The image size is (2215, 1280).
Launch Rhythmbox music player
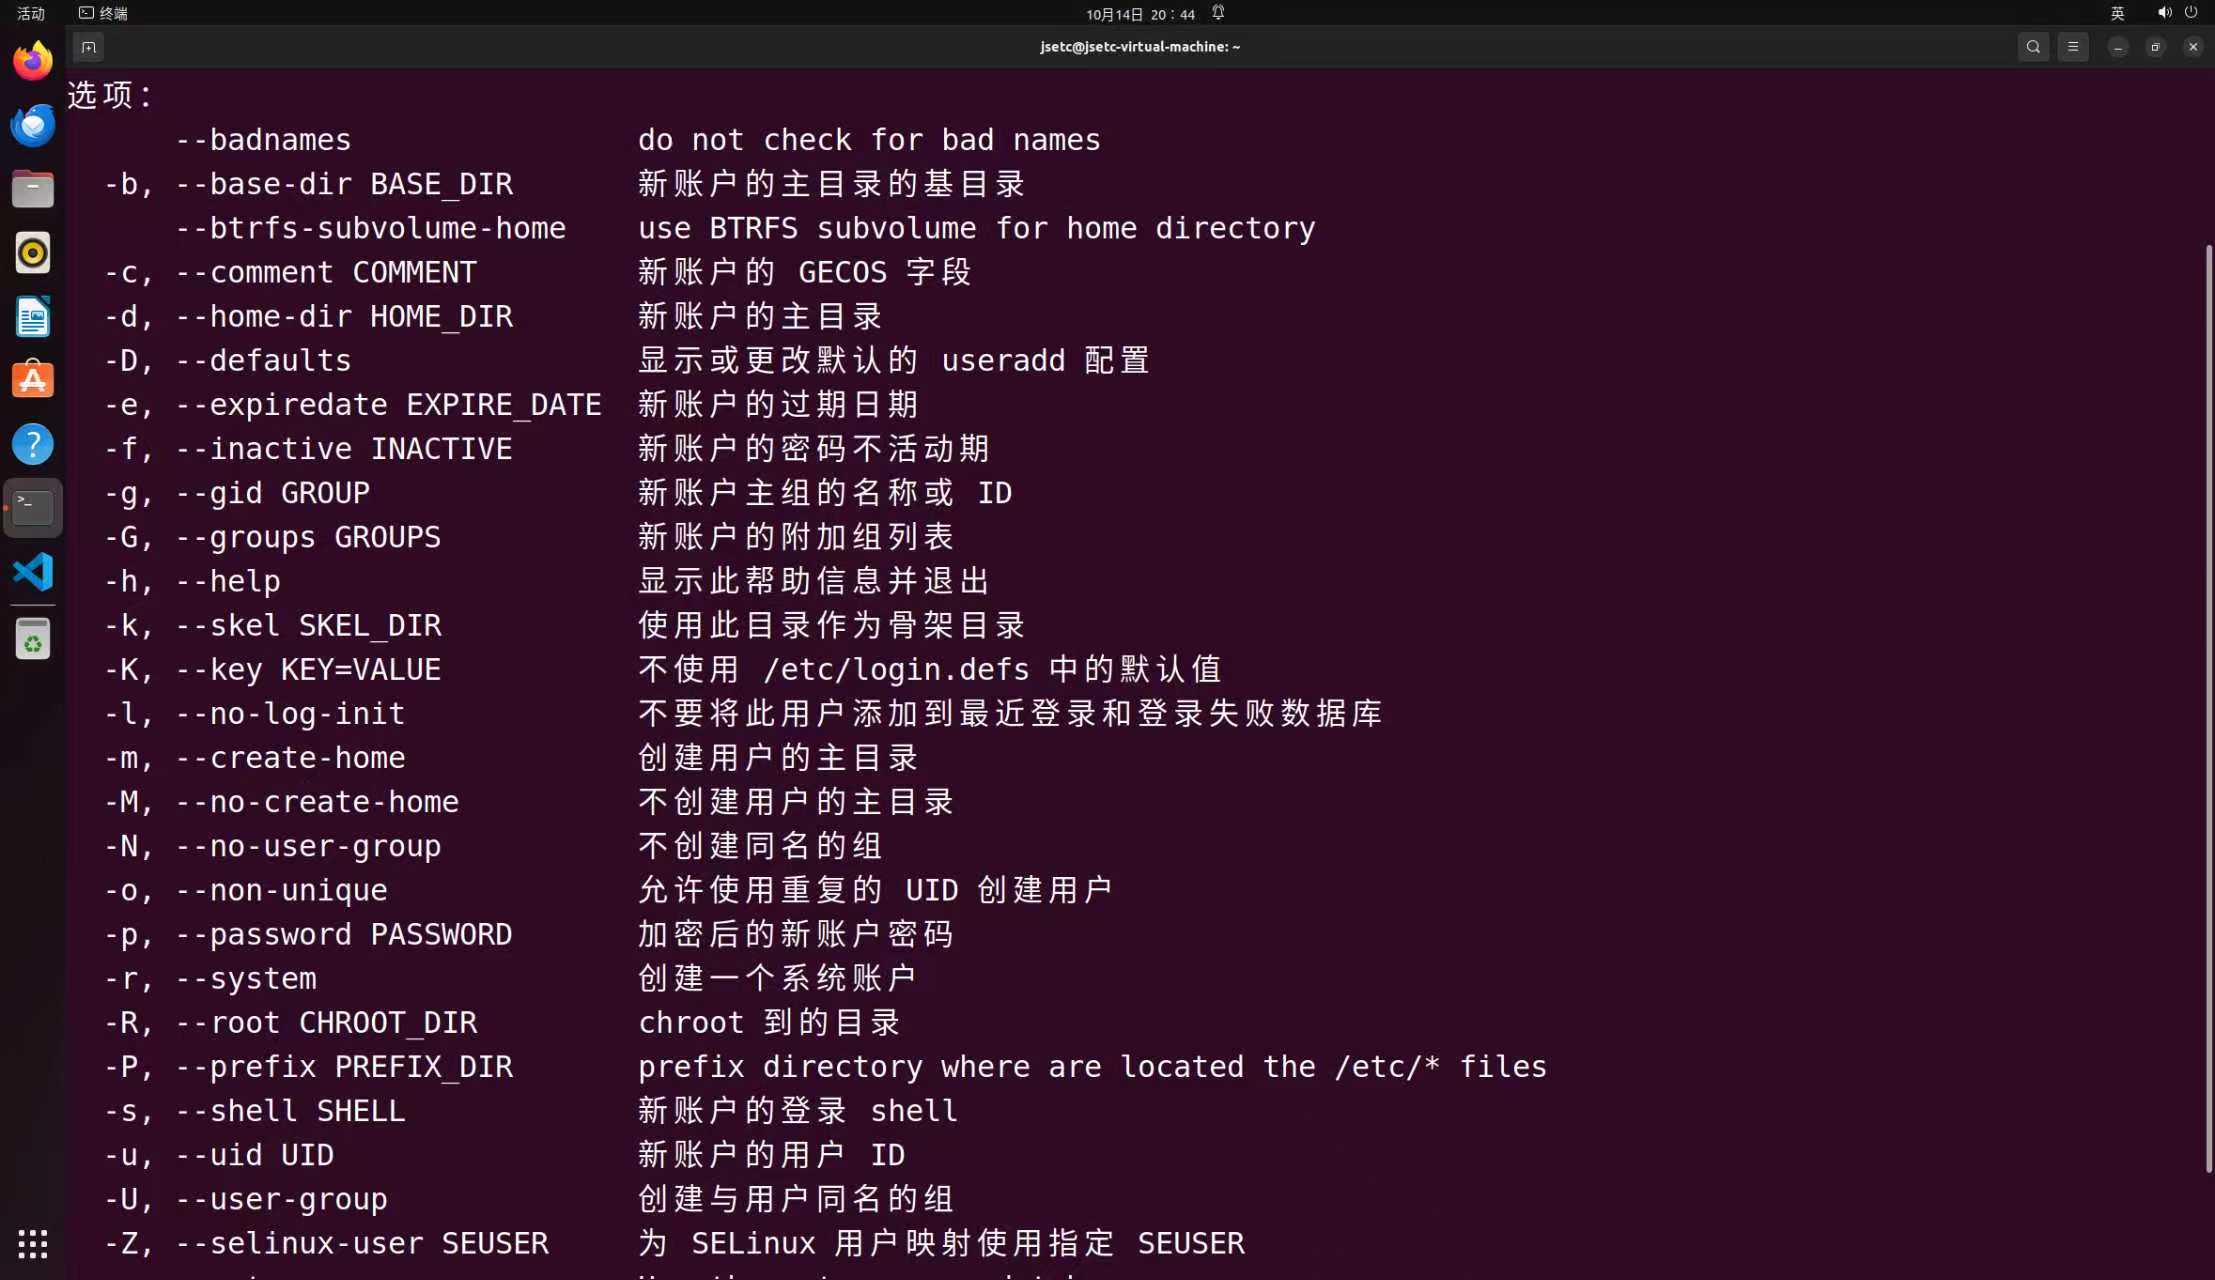click(x=33, y=253)
